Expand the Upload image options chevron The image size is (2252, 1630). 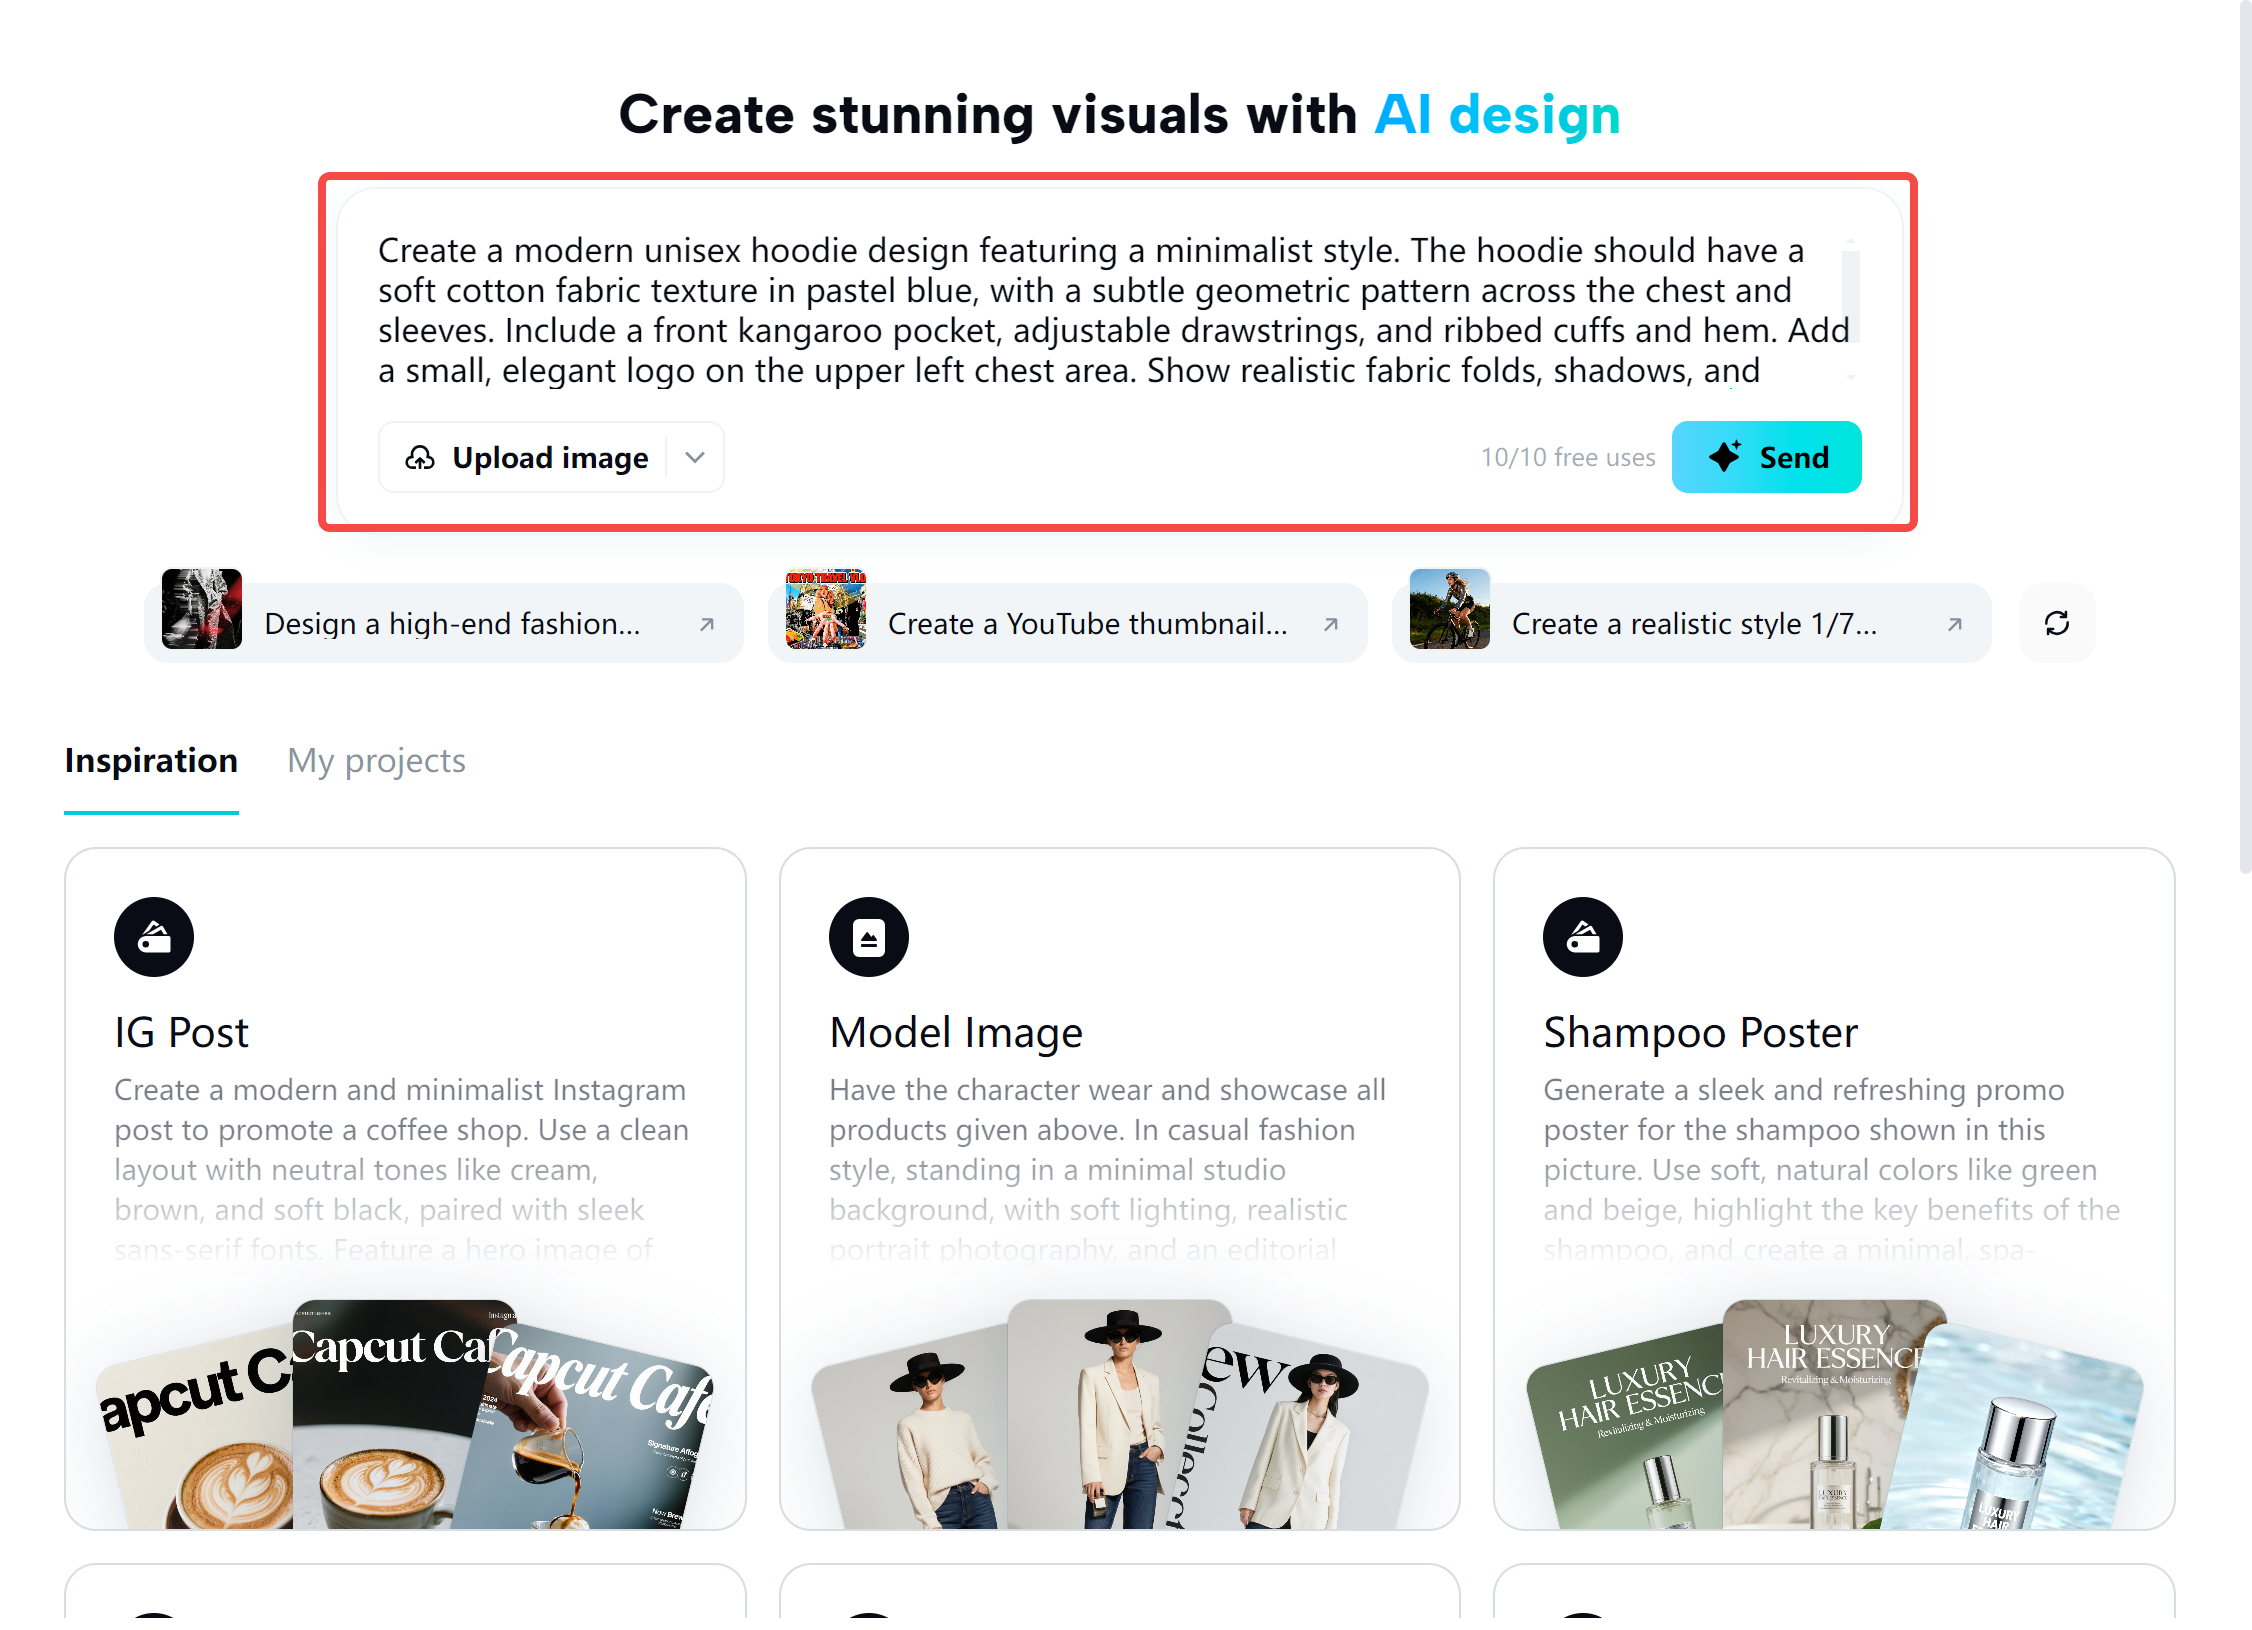pyautogui.click(x=694, y=457)
